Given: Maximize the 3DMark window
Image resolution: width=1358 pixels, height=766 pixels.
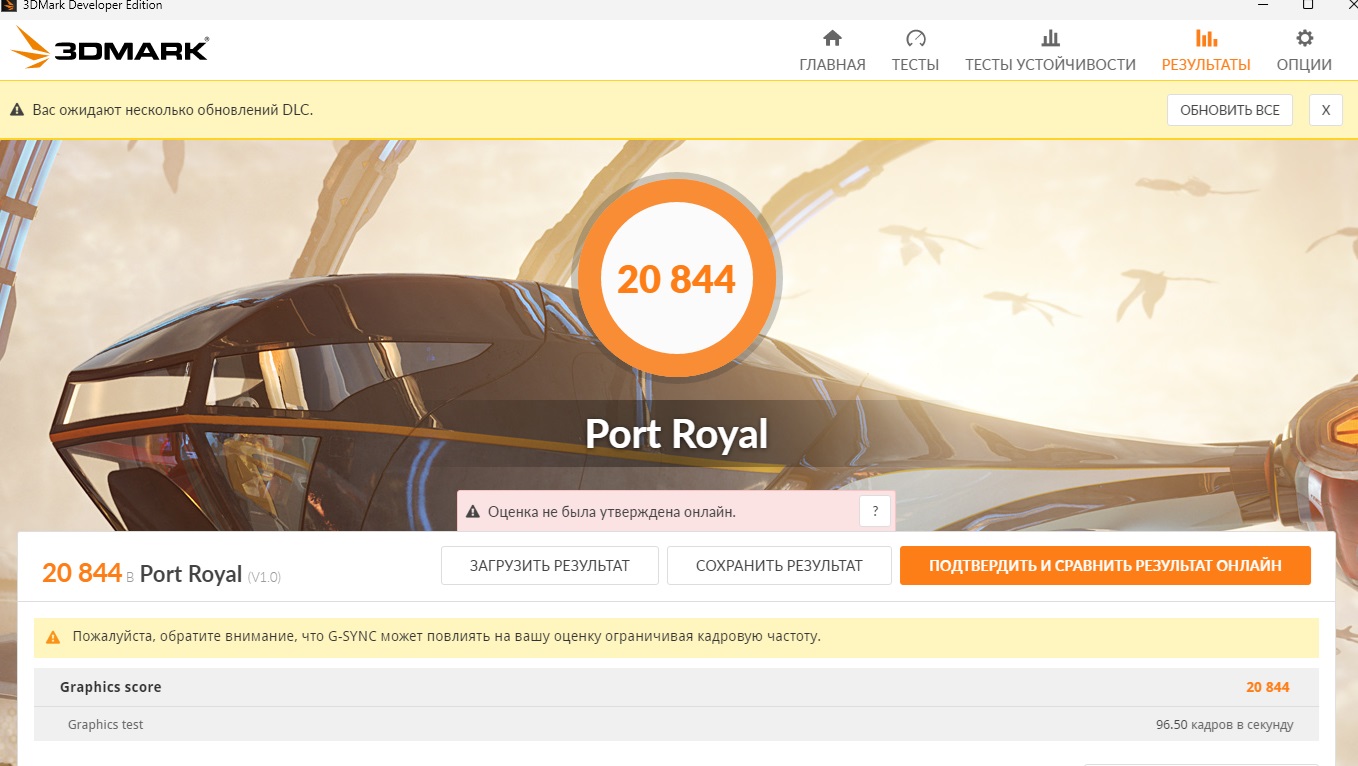Looking at the screenshot, I should tap(1307, 6).
